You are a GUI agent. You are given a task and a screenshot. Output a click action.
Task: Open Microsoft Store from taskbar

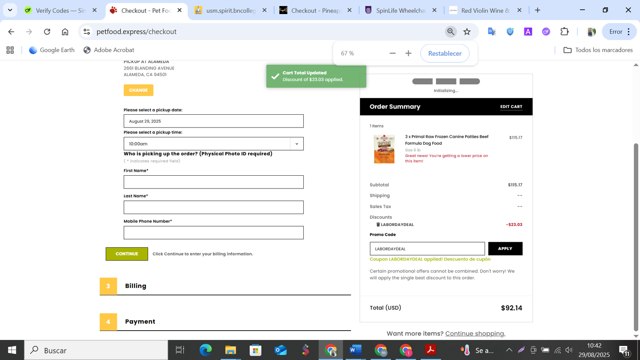click(256, 350)
